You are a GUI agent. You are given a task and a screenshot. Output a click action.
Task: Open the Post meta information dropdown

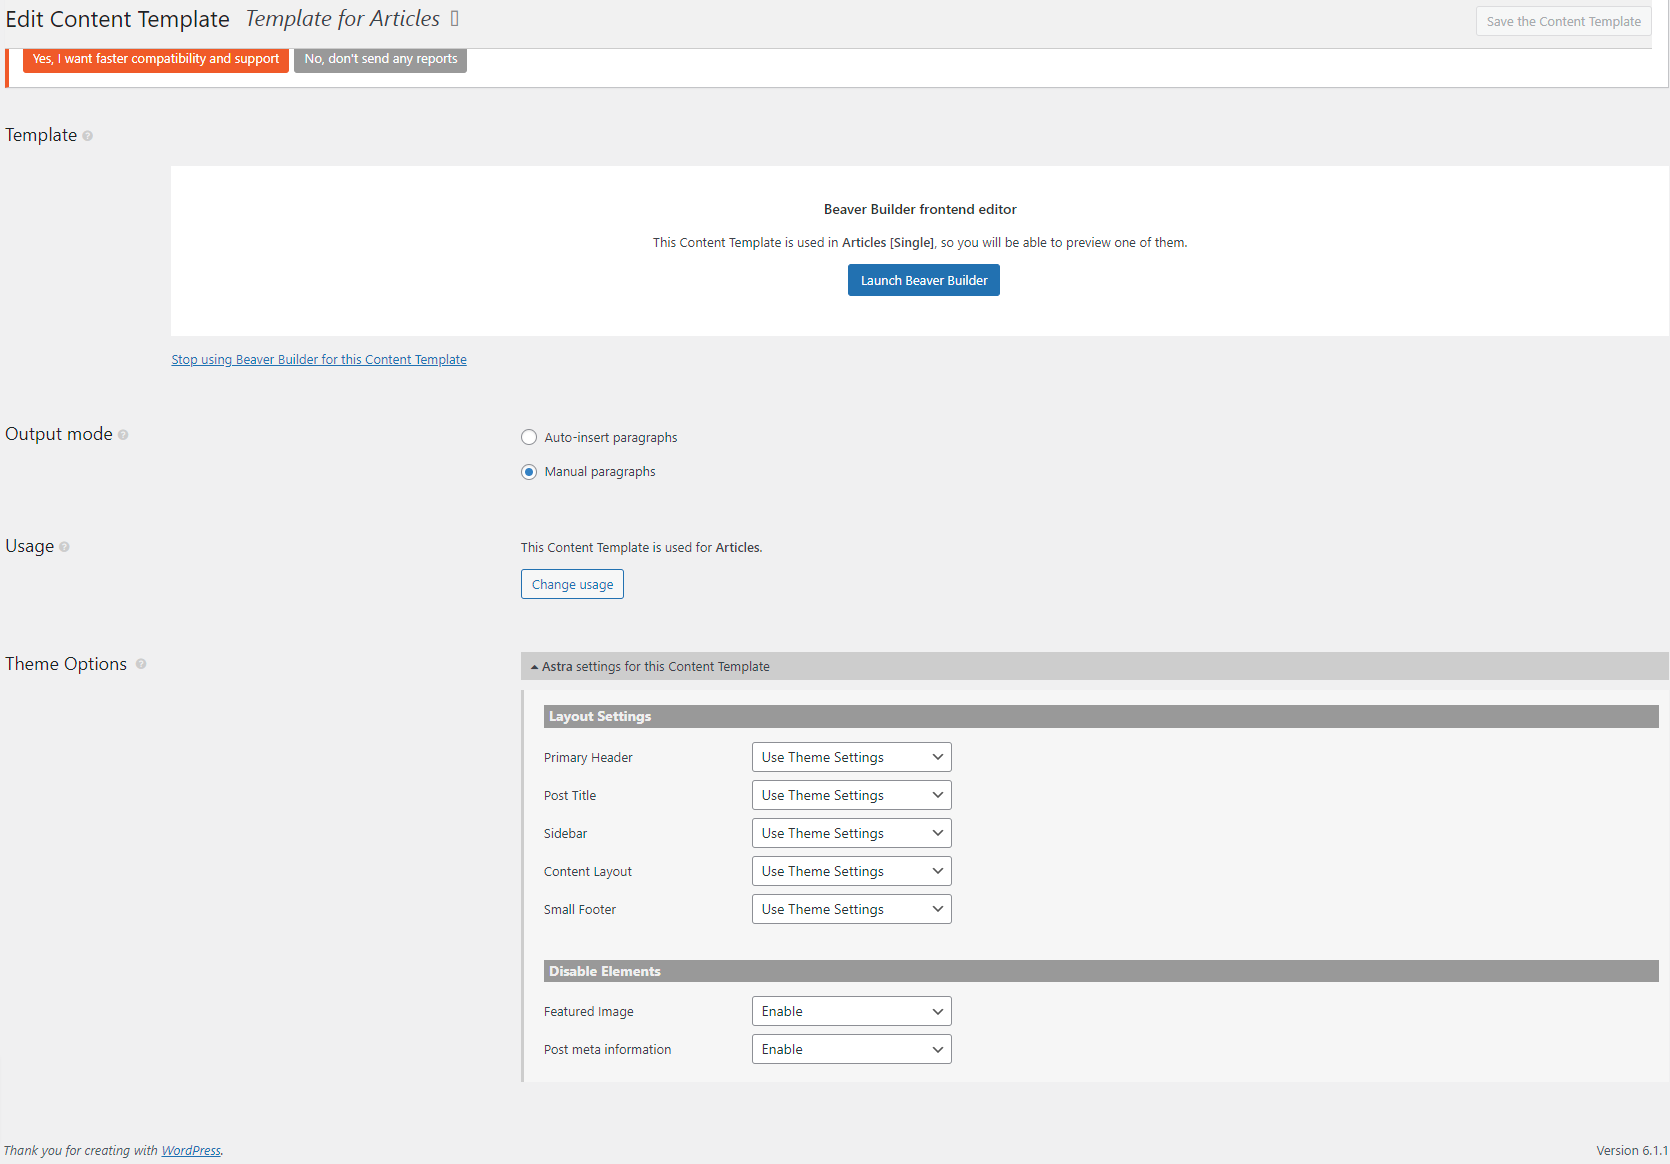851,1049
